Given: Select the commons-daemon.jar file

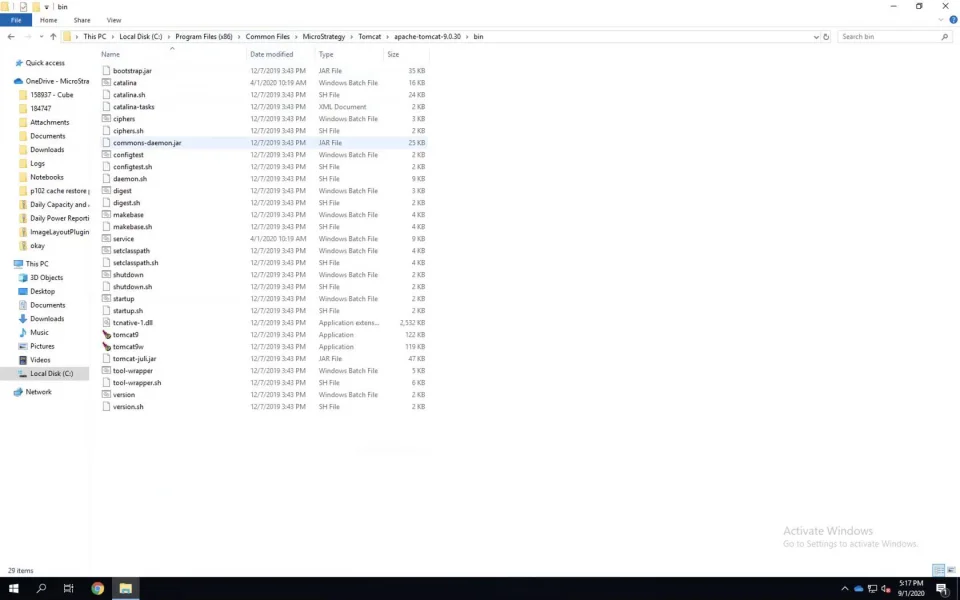Looking at the screenshot, I should 263,143.
